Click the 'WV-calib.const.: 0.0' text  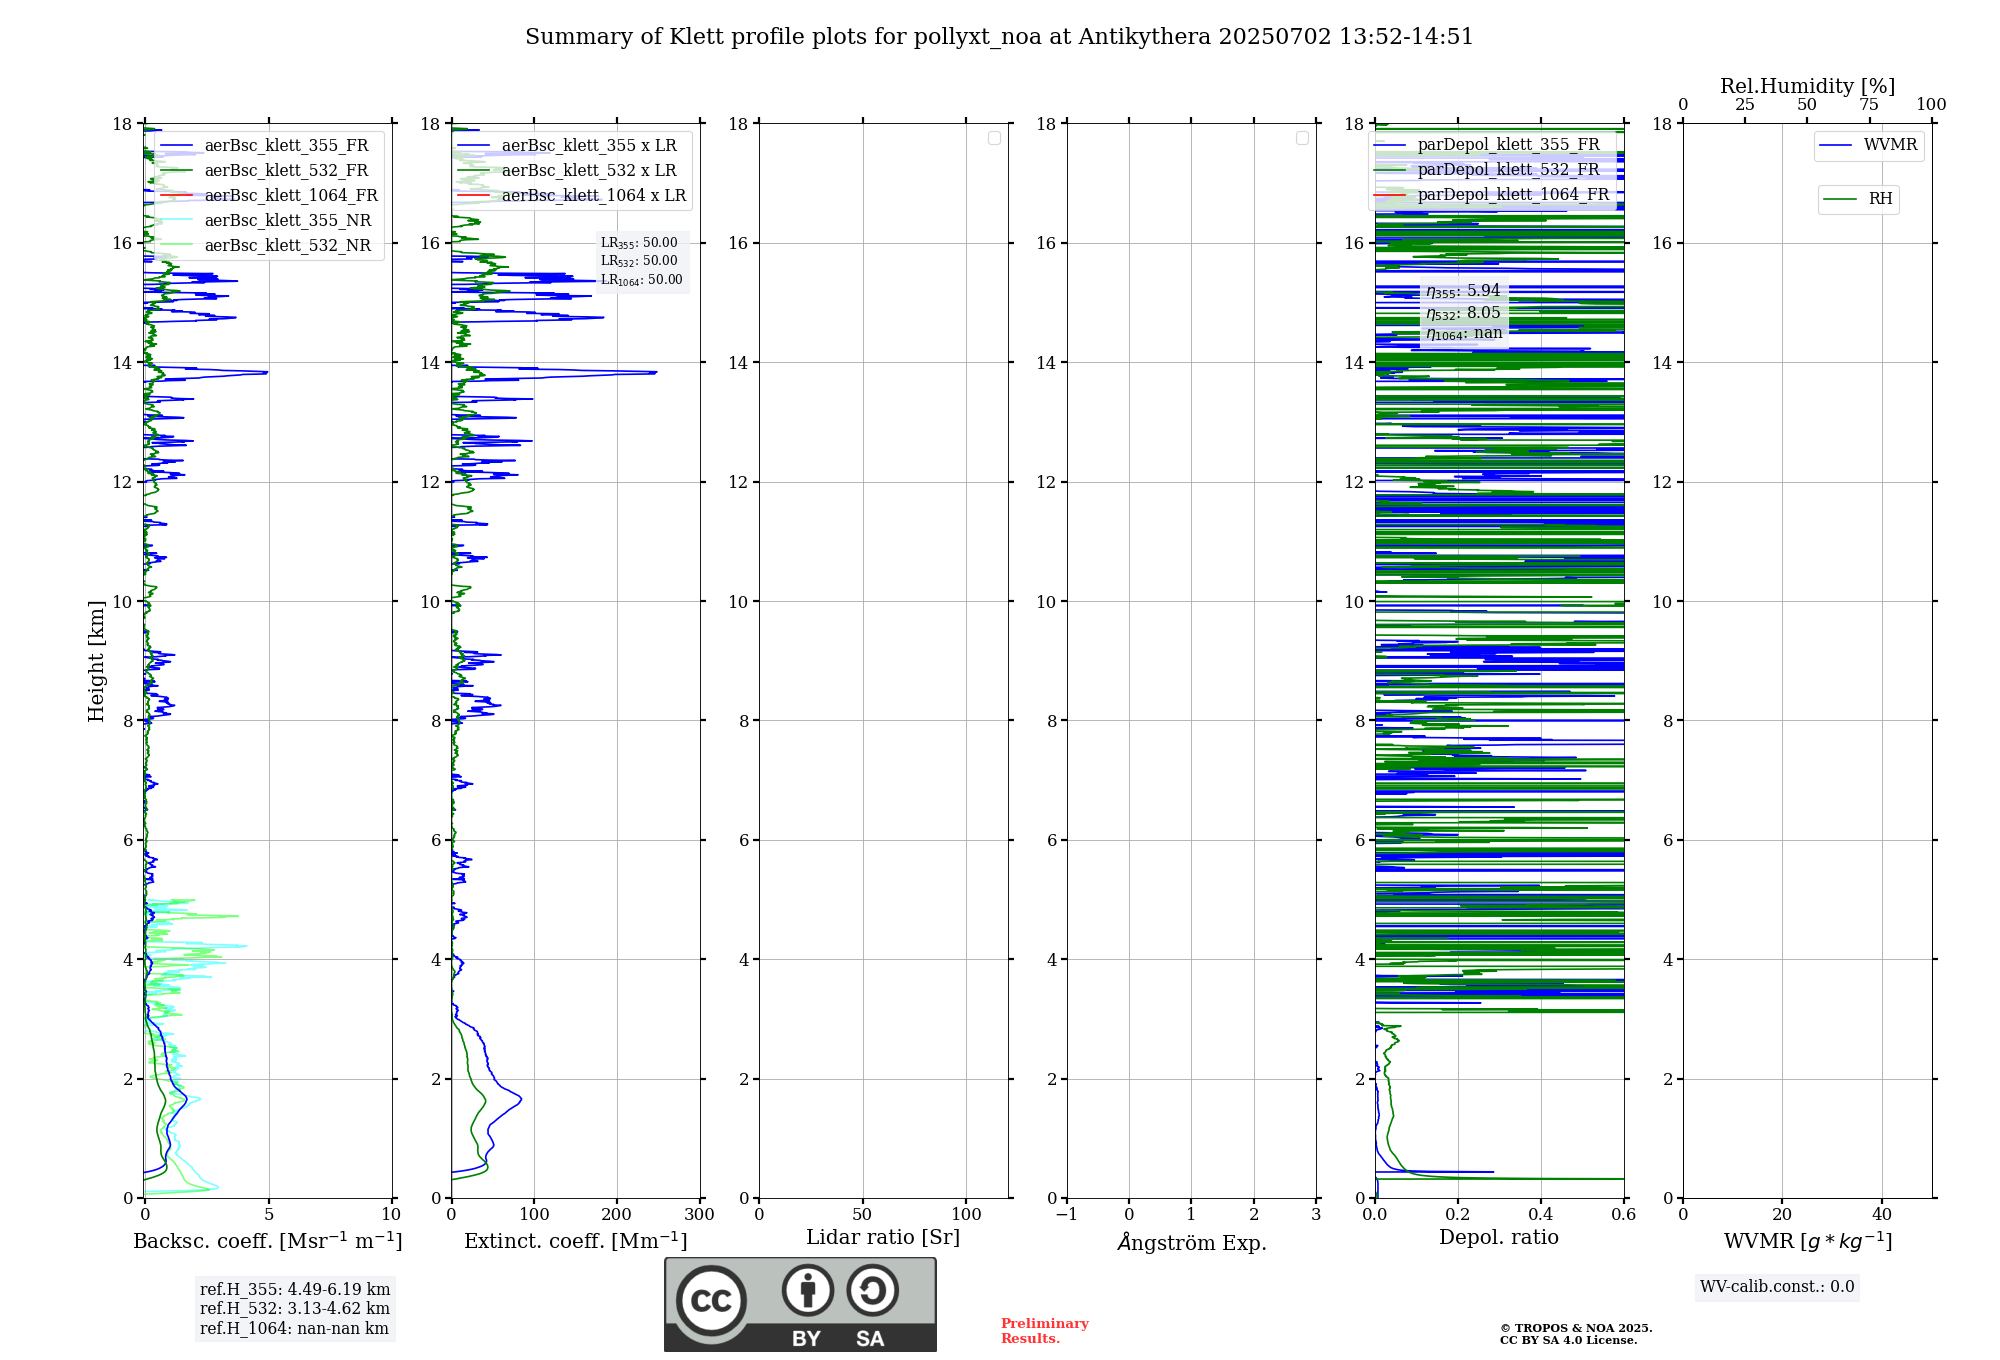(x=1777, y=1287)
